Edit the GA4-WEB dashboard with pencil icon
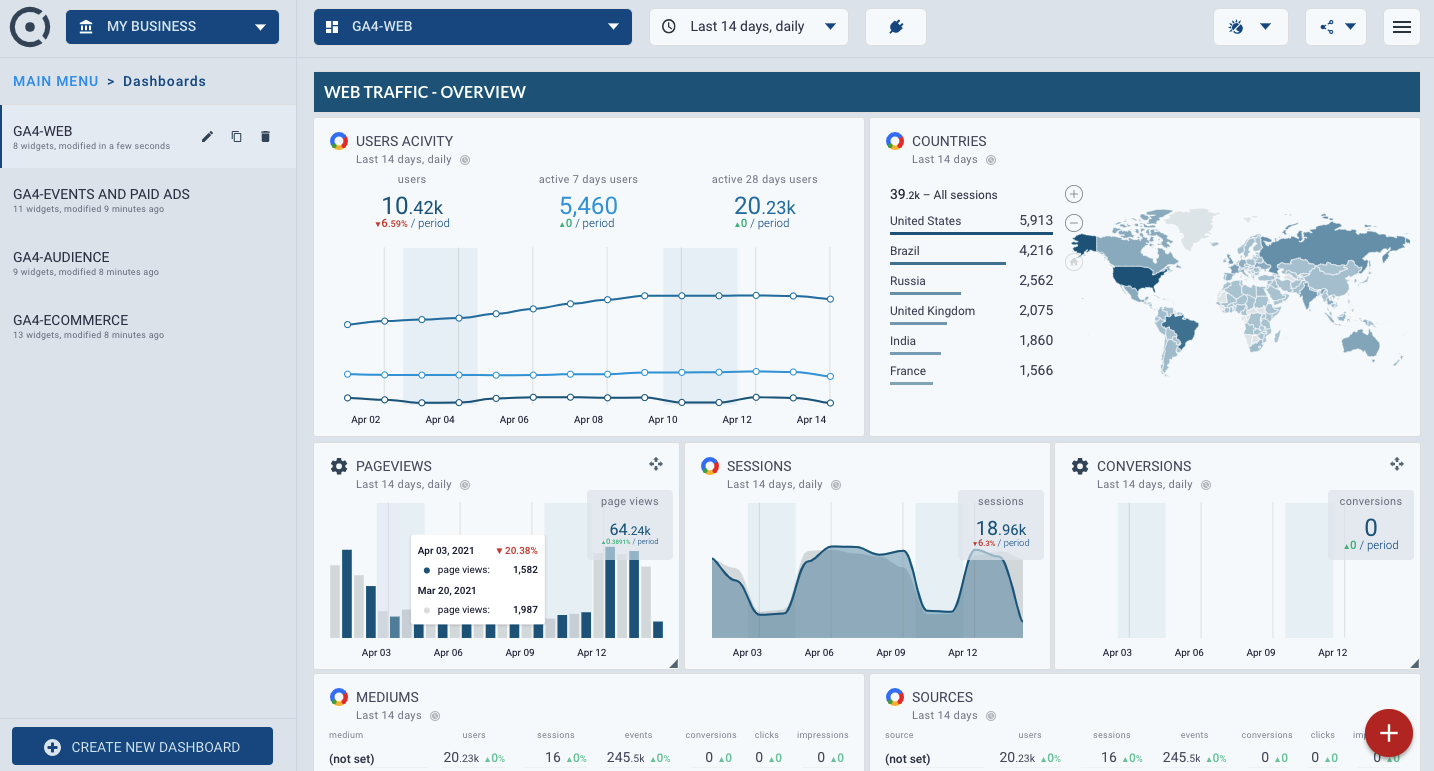The image size is (1434, 771). [207, 137]
